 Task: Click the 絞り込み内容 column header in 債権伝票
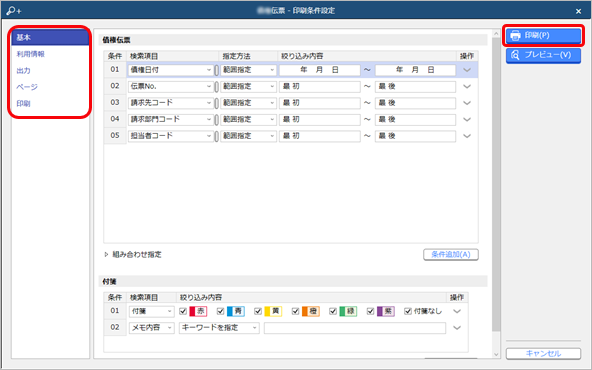[x=302, y=56]
